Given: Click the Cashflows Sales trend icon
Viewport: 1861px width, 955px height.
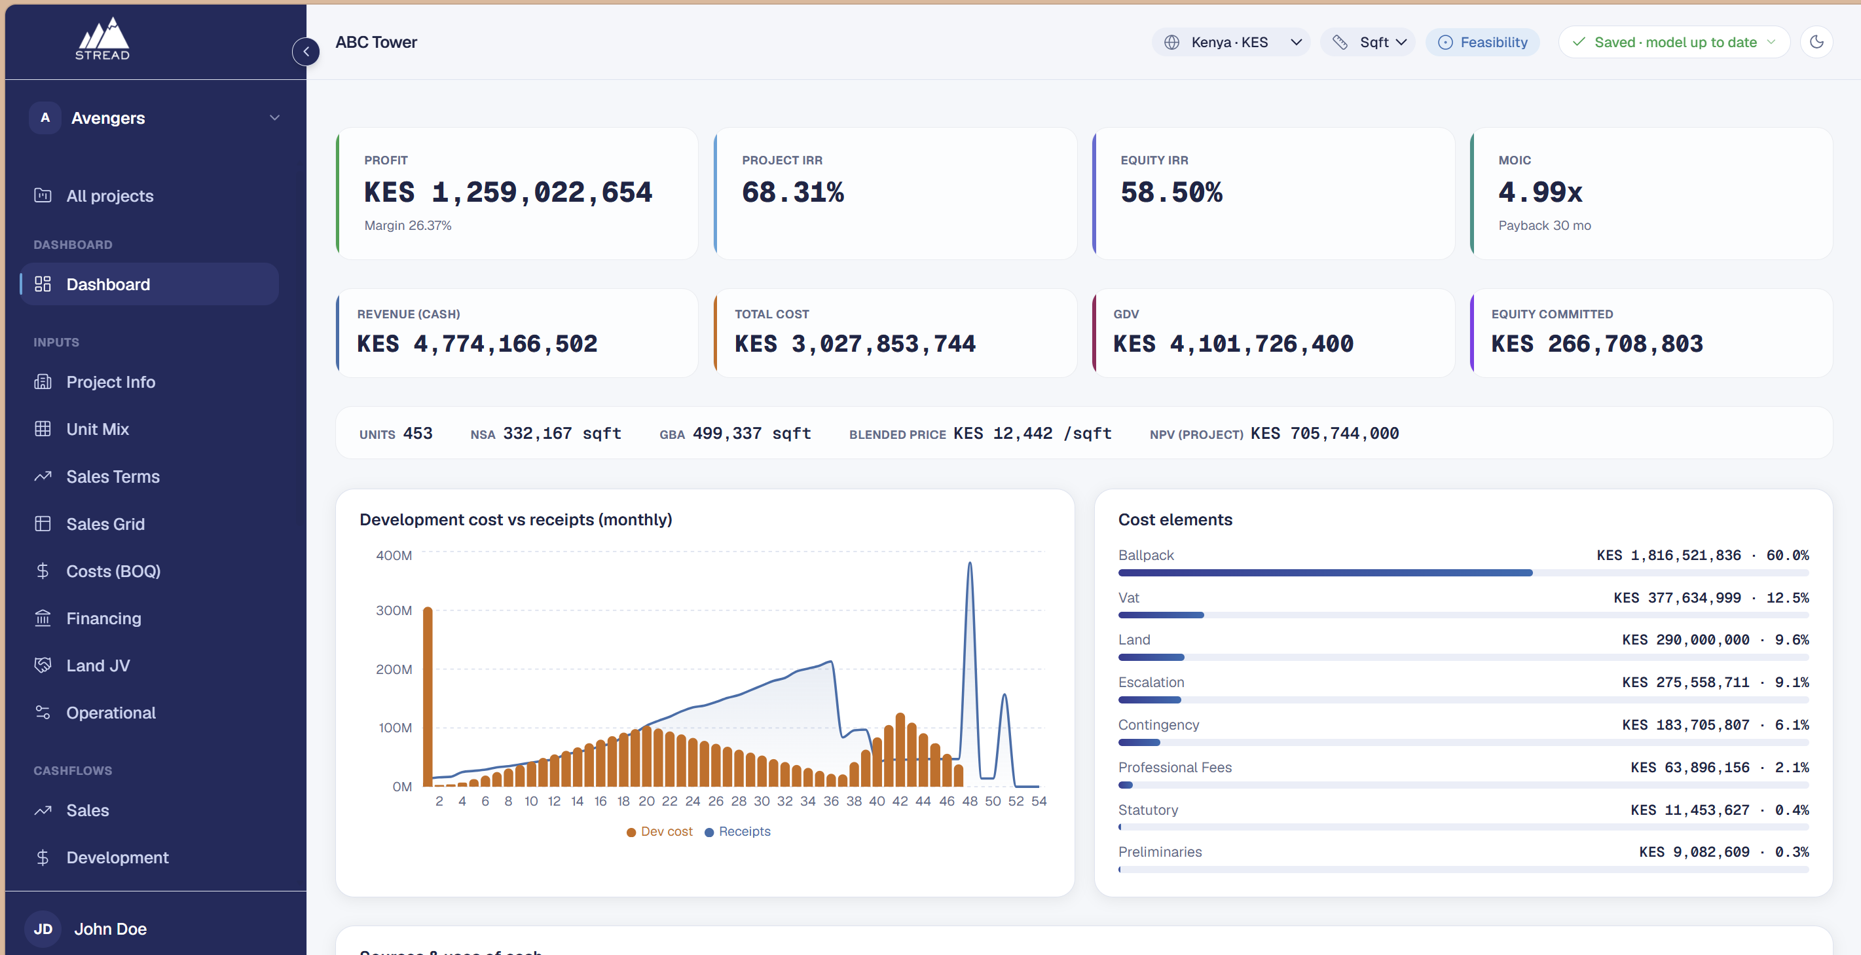Looking at the screenshot, I should (43, 810).
